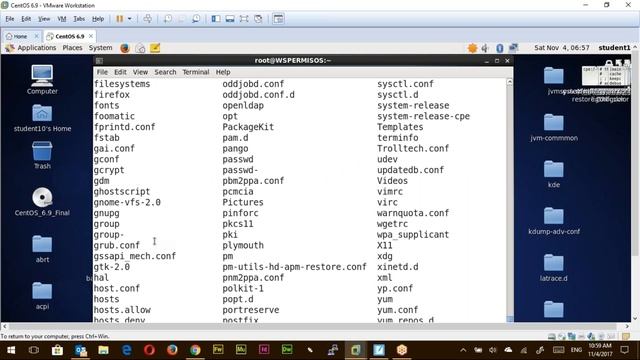Image resolution: width=640 pixels, height=360 pixels.
Task: Open terminal View menu
Action: 140,72
